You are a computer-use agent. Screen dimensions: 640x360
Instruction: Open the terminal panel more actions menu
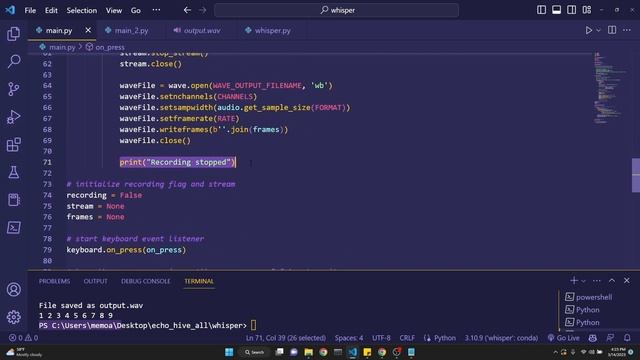pos(597,281)
